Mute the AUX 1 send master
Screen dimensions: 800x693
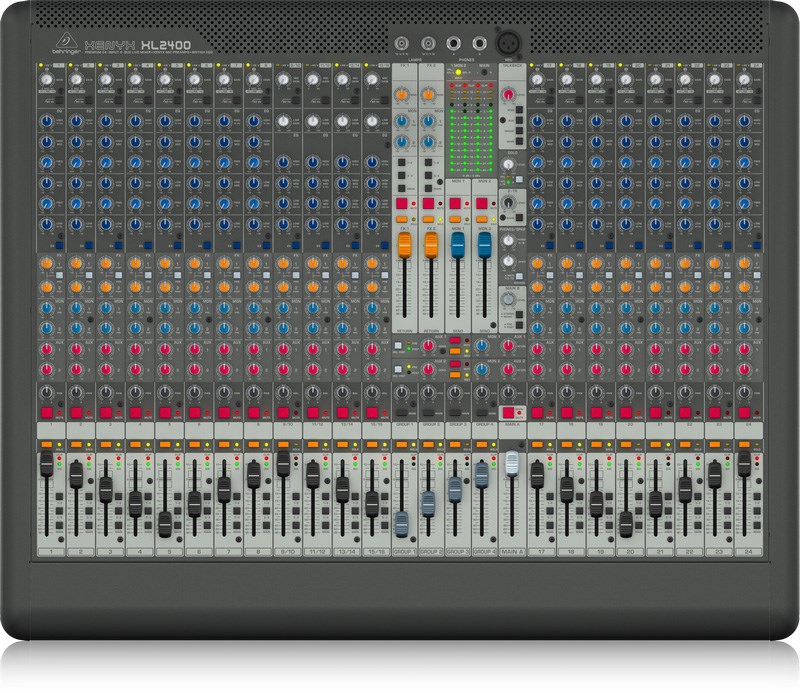pyautogui.click(x=455, y=340)
